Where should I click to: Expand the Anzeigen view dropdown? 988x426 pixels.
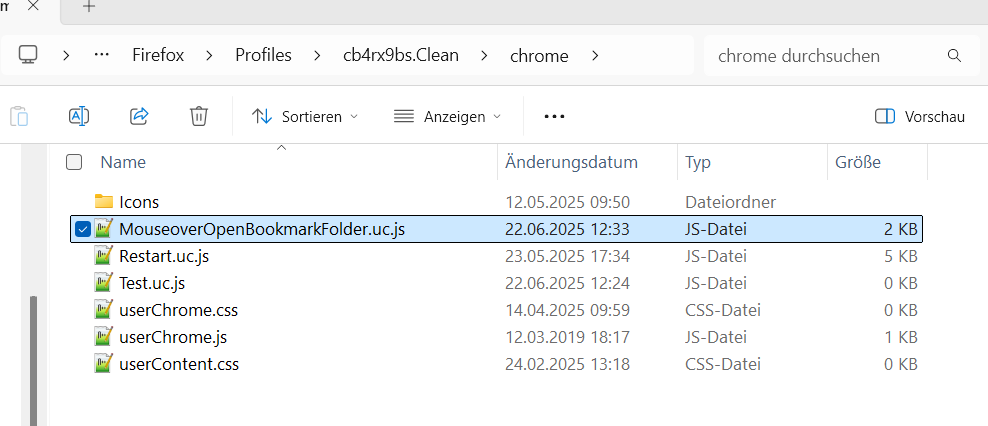[447, 116]
